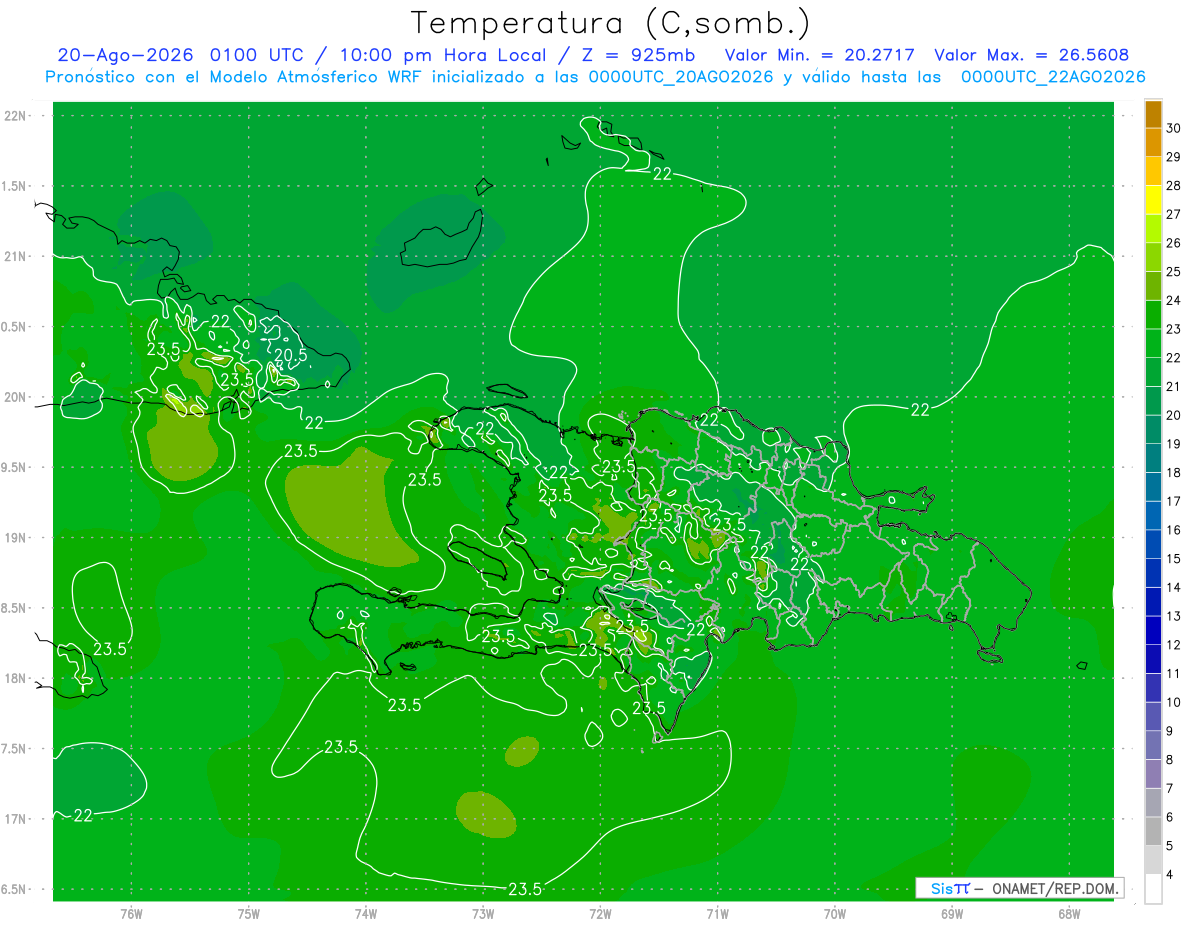Pick the yellow swatch between 27 and 28
Viewport: 1200px width, 927px height.
pyautogui.click(x=1153, y=200)
